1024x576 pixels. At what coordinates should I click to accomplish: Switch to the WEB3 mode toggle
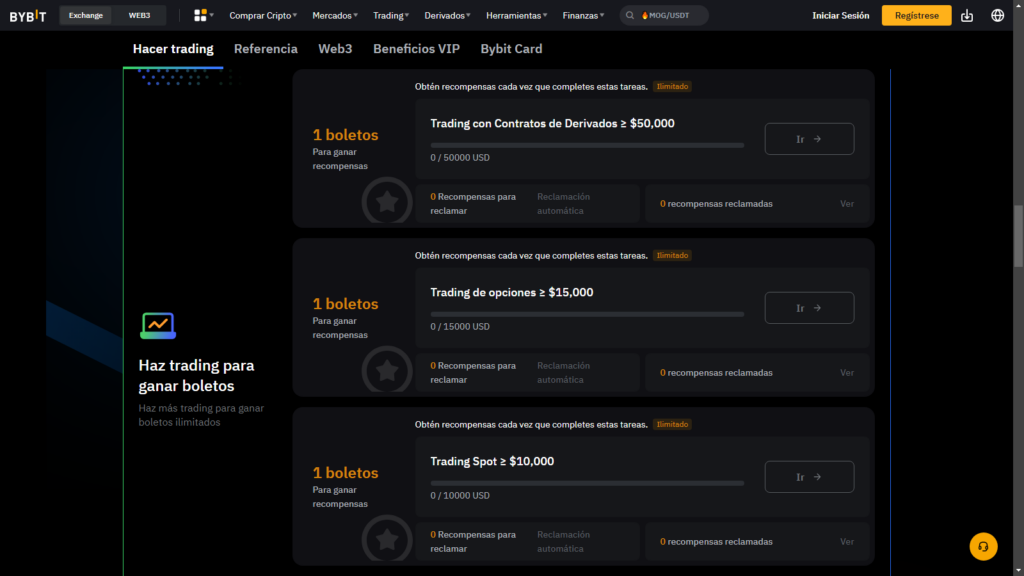139,15
